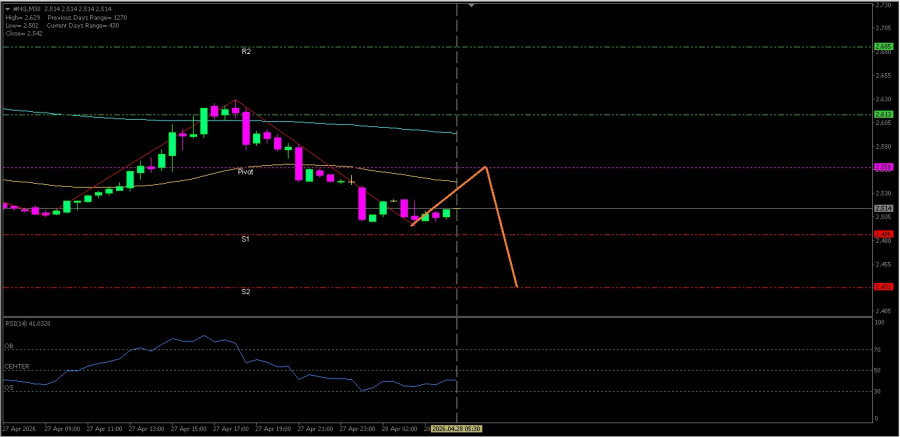Click the OS oversold level label
Image resolution: width=900 pixels, height=437 pixels.
(9, 388)
